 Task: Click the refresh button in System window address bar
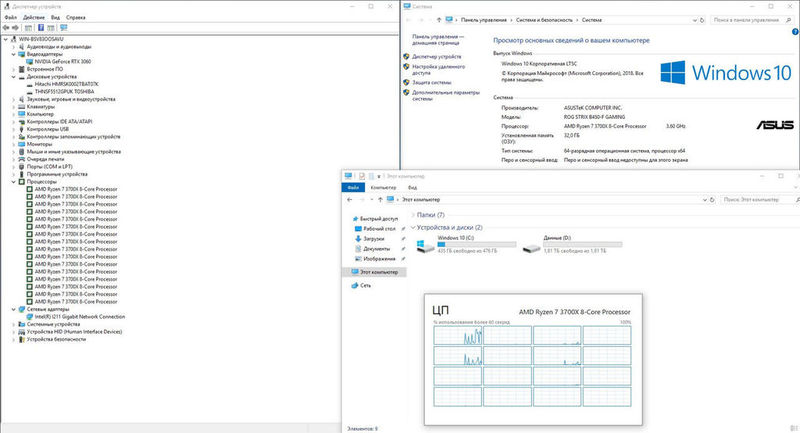point(702,20)
